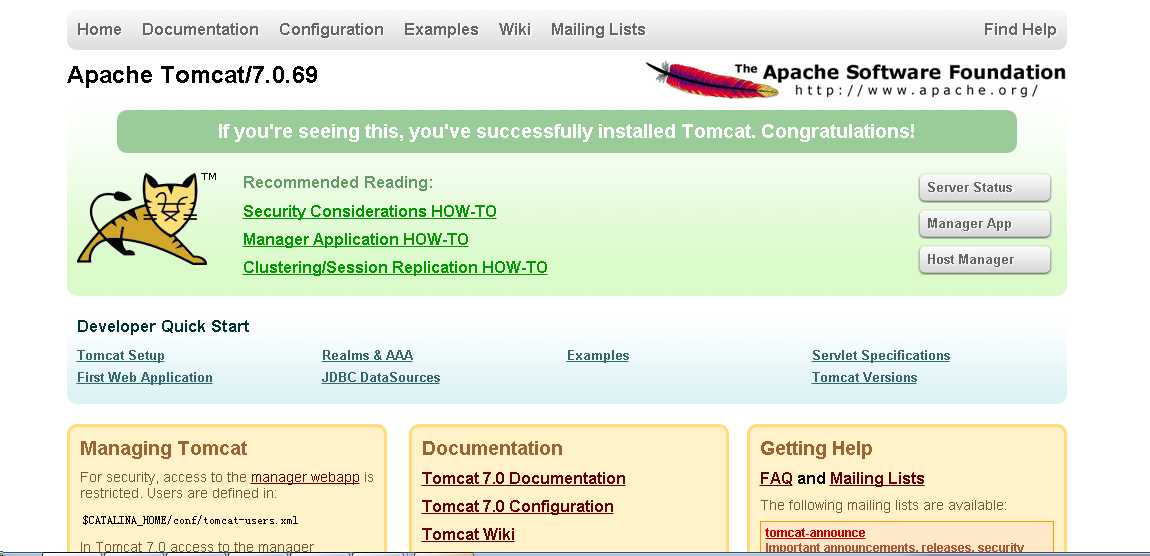1150x556 pixels.
Task: Open the Tomcat Versions link
Action: tap(864, 378)
